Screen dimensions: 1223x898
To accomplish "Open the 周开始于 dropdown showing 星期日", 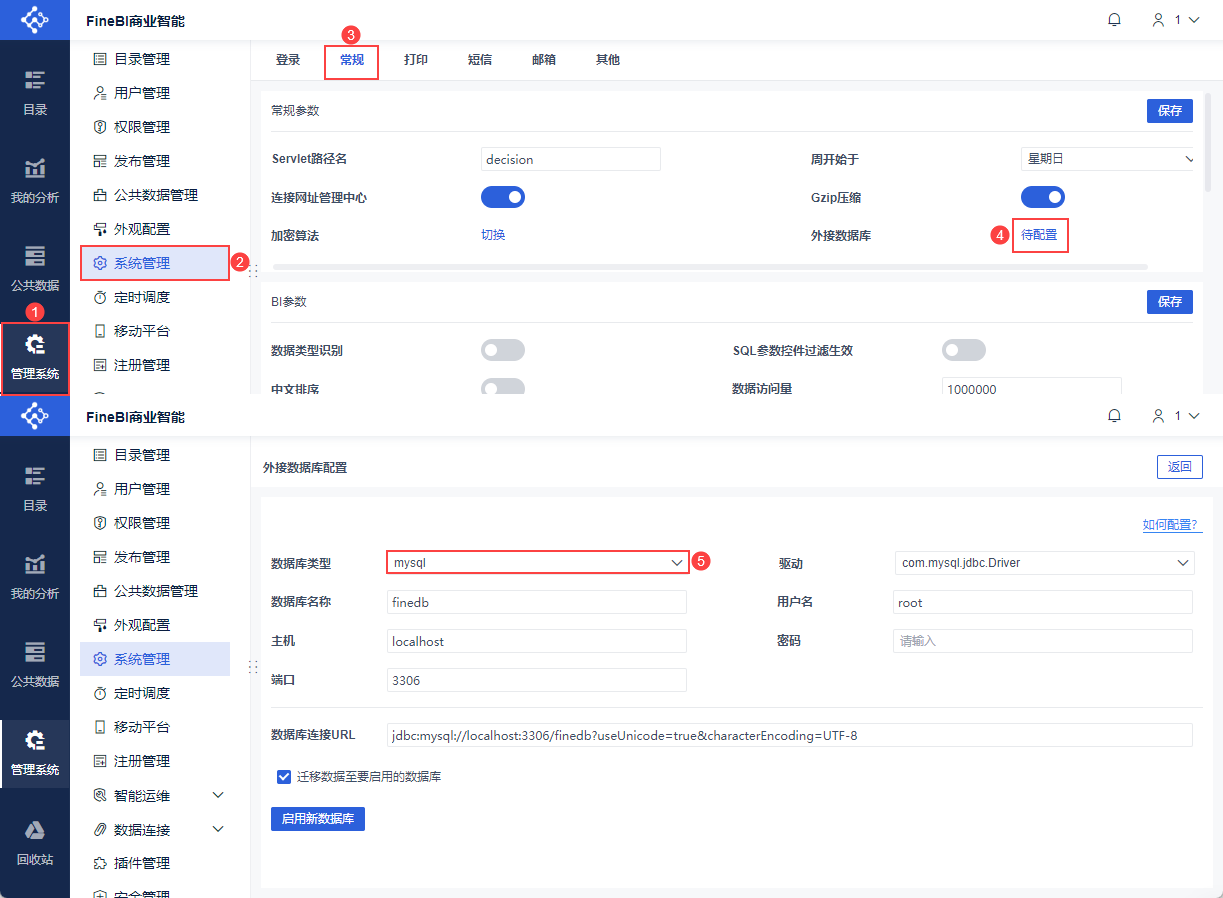I will click(1107, 159).
